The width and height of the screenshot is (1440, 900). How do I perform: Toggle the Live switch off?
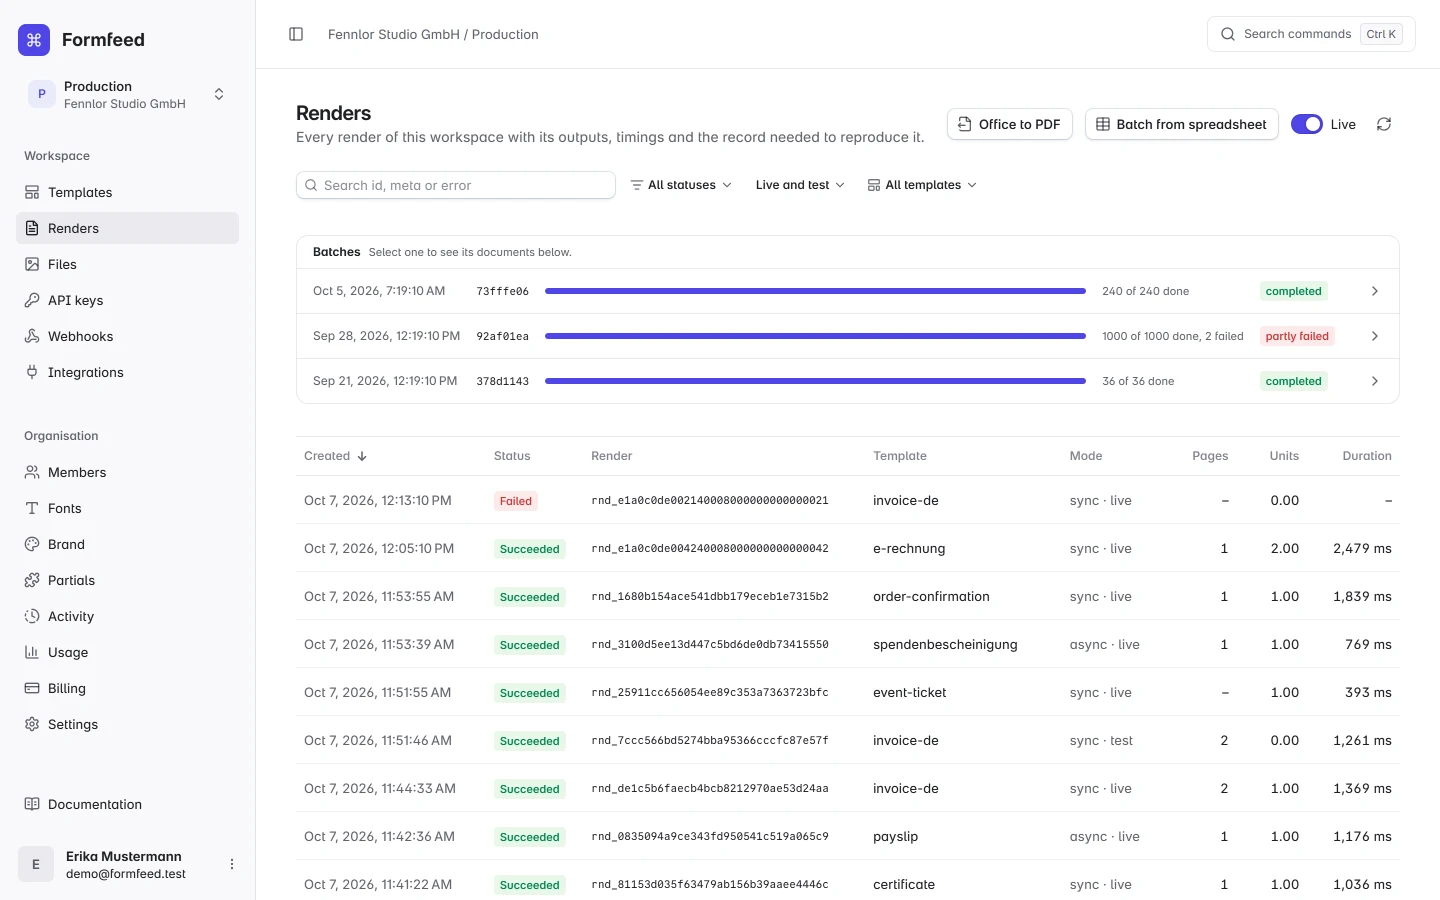1307,124
